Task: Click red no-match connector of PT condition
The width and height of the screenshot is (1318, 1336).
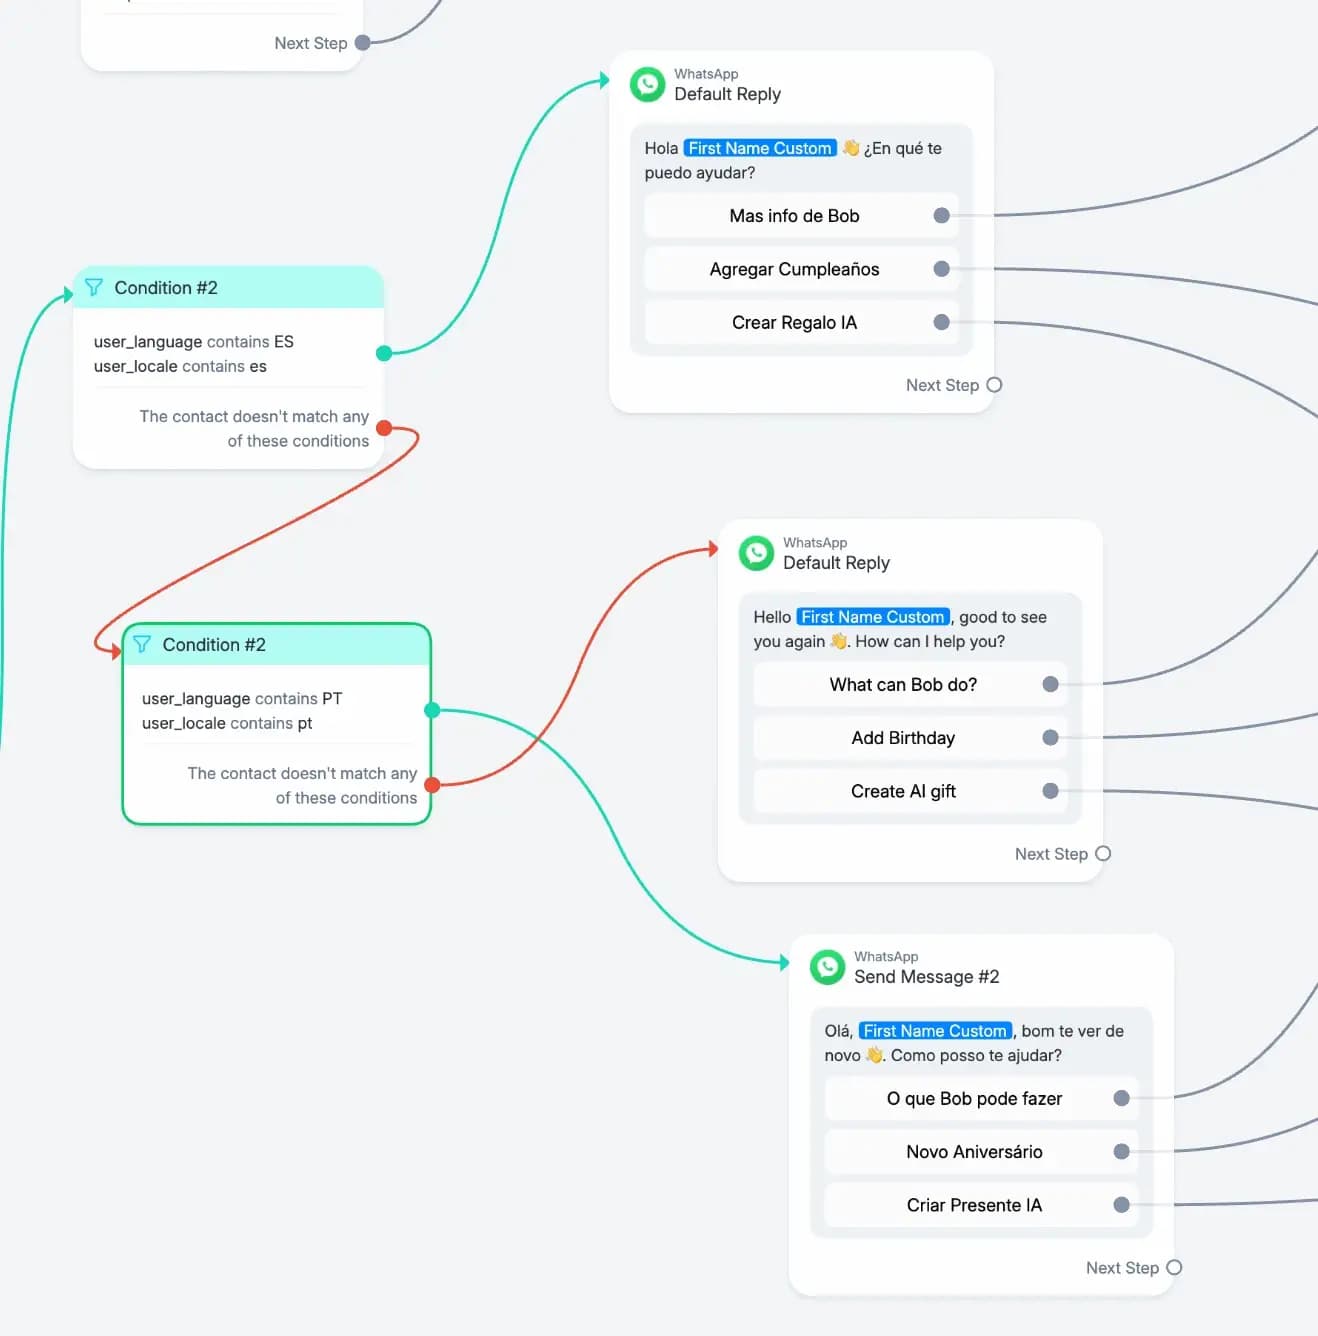Action: tap(432, 785)
